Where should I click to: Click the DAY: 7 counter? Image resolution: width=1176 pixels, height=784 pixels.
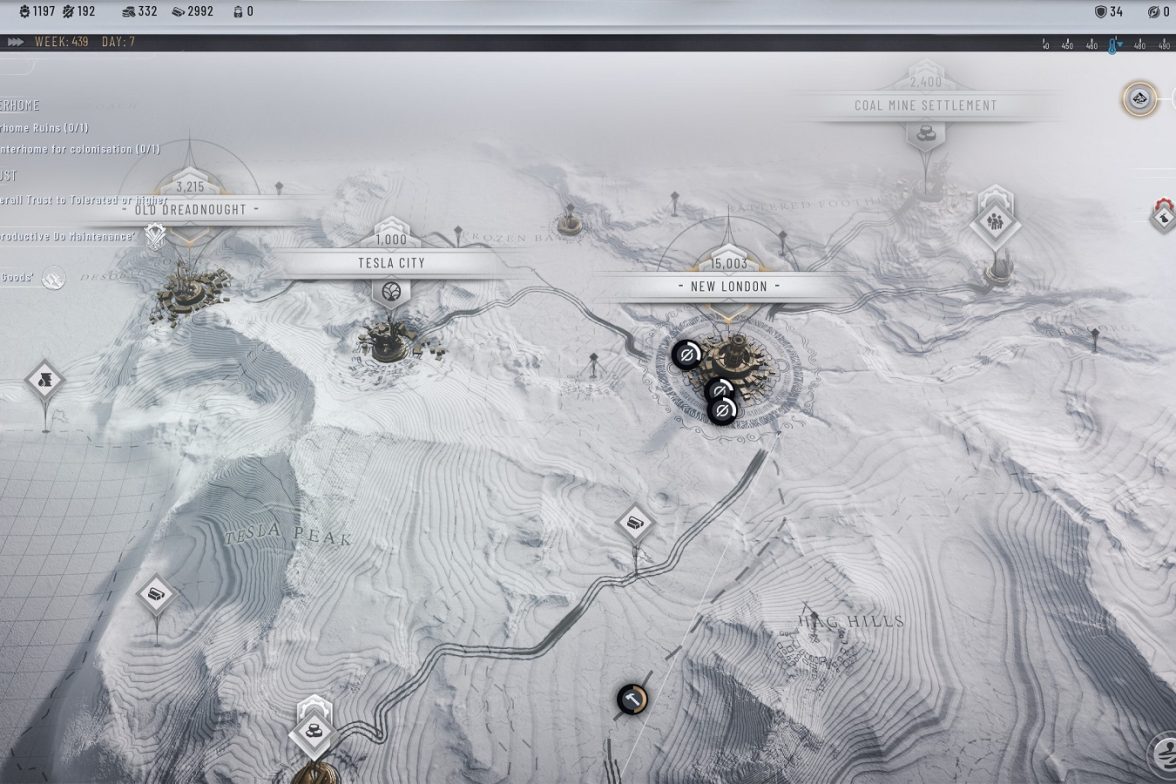coord(118,42)
